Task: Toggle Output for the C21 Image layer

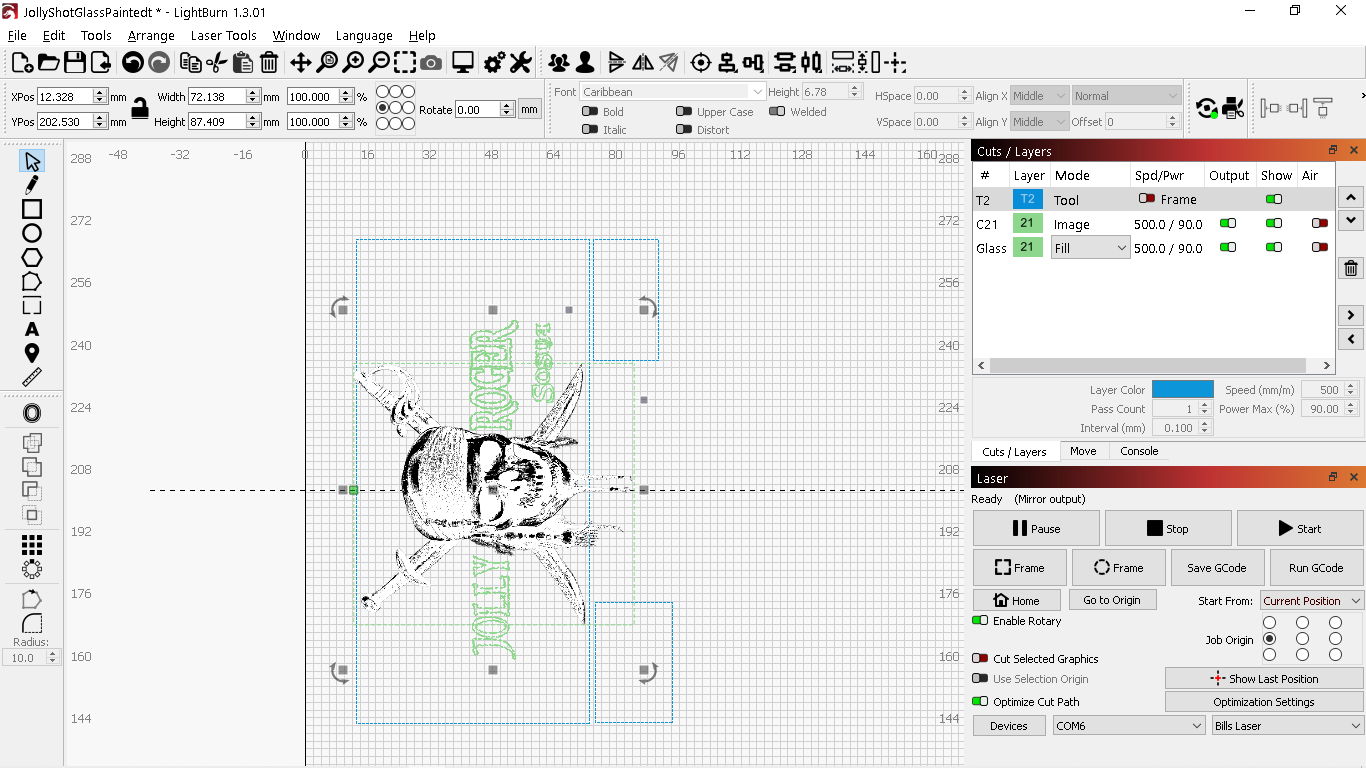Action: coord(1227,224)
